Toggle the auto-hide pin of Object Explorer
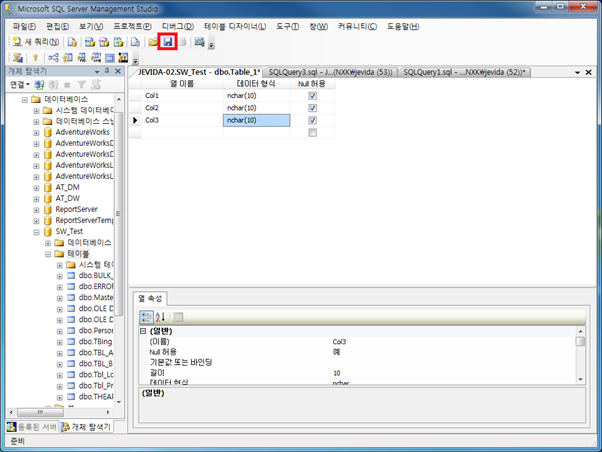Image resolution: width=602 pixels, height=452 pixels. tap(107, 71)
